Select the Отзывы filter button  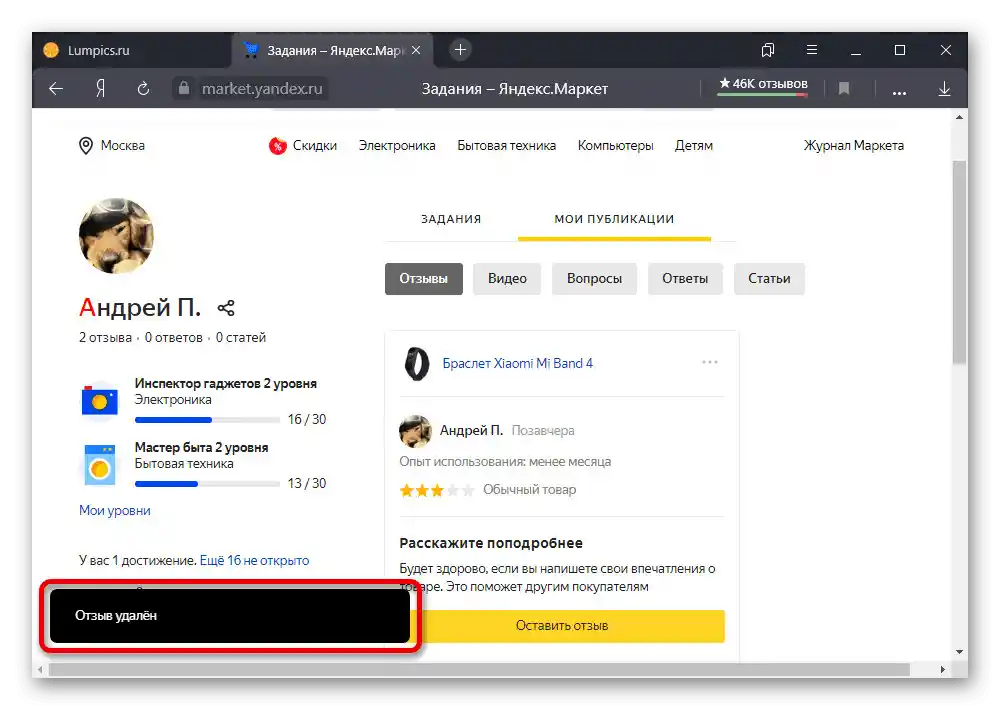pyautogui.click(x=423, y=279)
